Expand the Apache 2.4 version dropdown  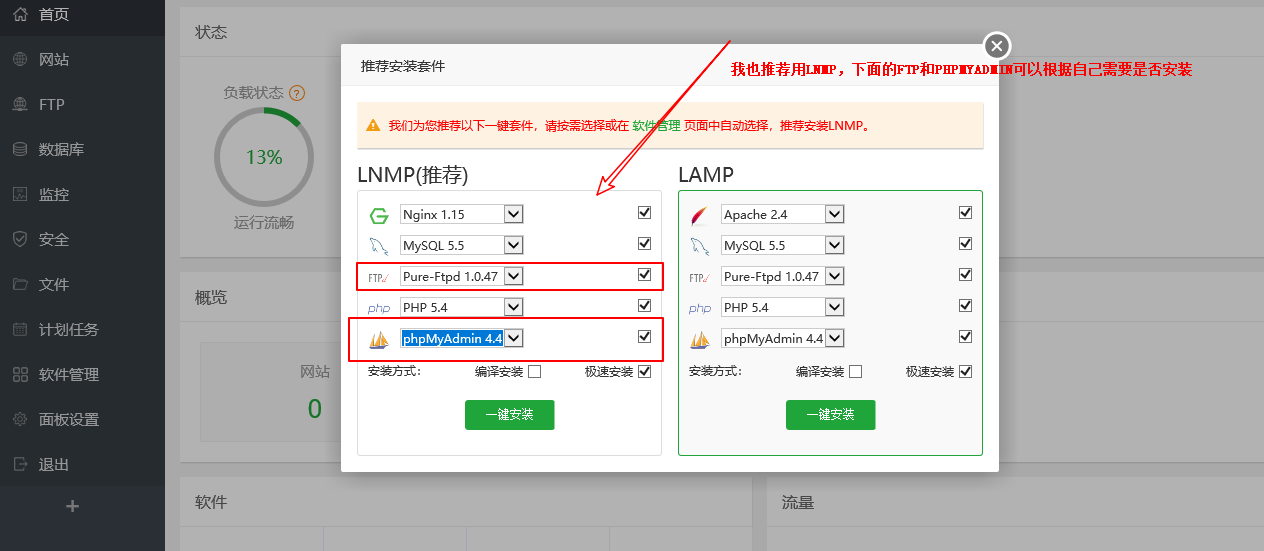[x=834, y=214]
